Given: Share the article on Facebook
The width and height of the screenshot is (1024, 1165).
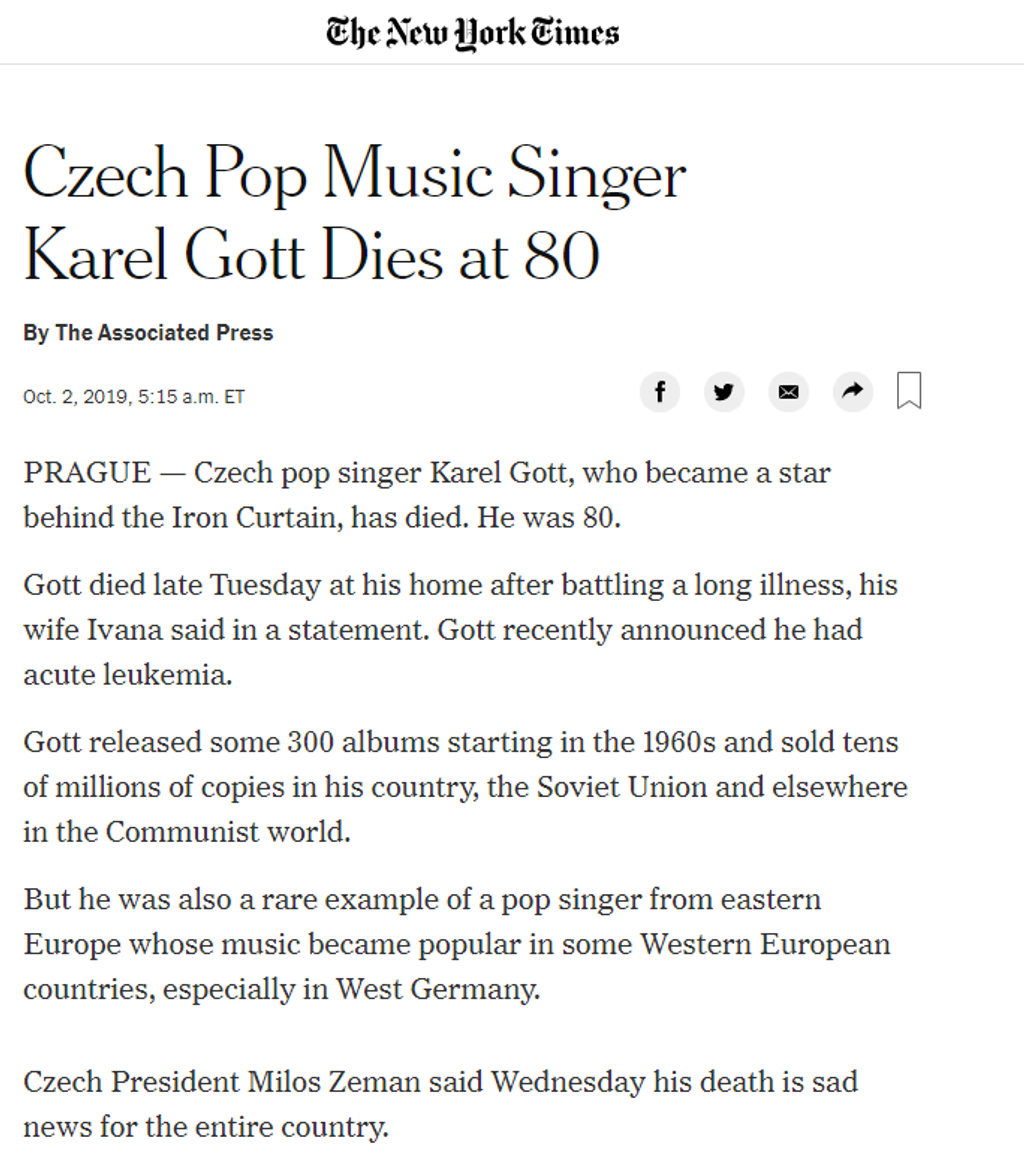Looking at the screenshot, I should point(660,392).
